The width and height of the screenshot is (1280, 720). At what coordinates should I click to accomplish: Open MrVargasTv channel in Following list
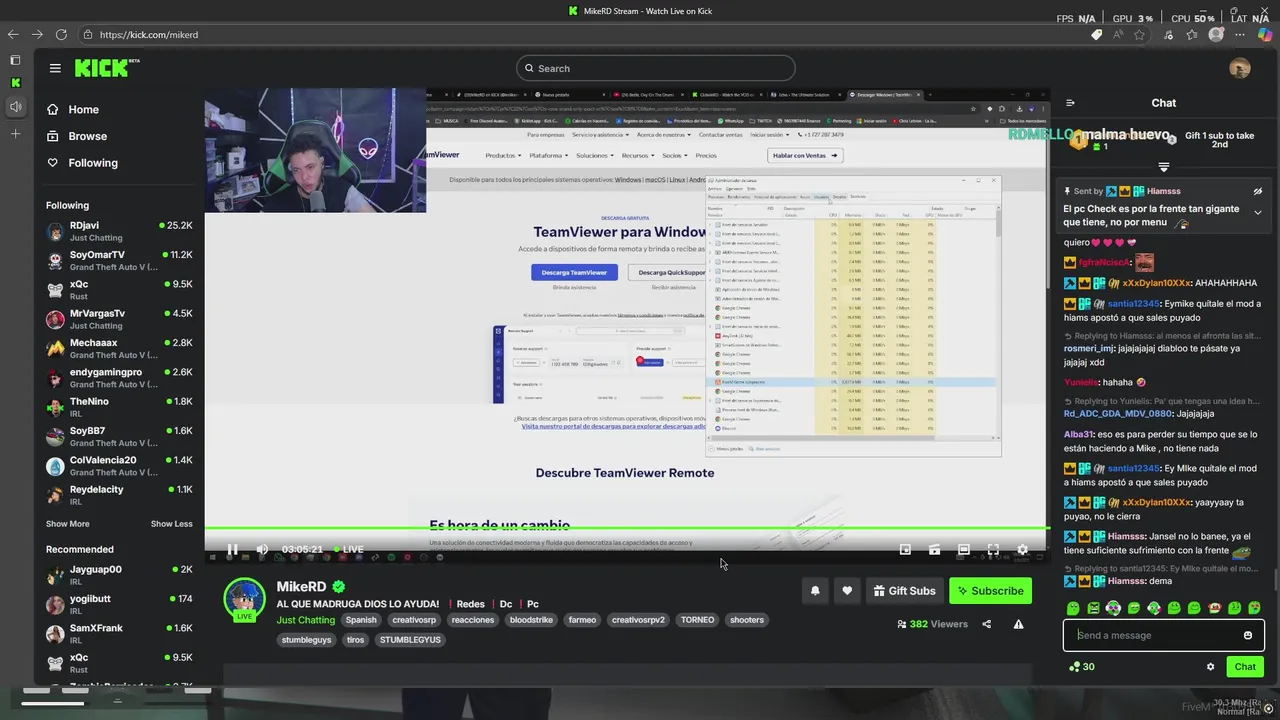[119, 319]
